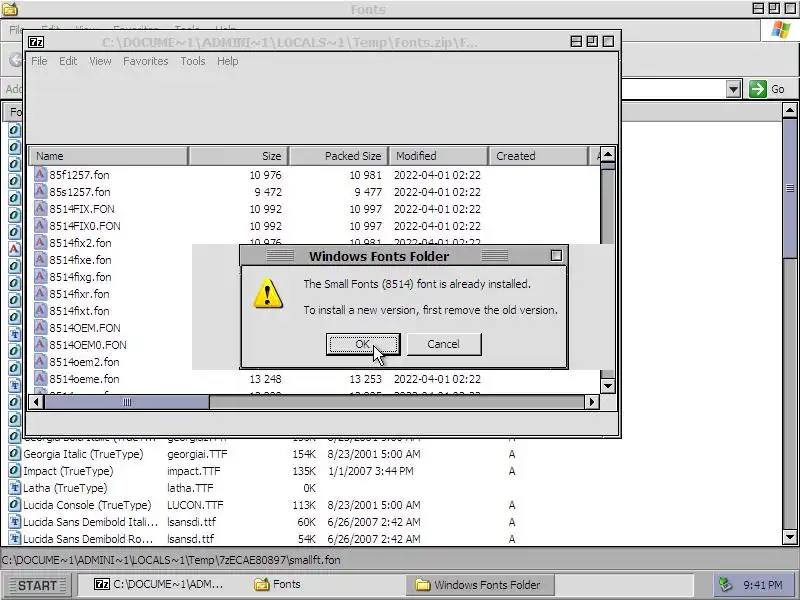The width and height of the screenshot is (800, 600).
Task: Click the Fonts window vertical scrollbar thumb
Action: click(x=789, y=188)
